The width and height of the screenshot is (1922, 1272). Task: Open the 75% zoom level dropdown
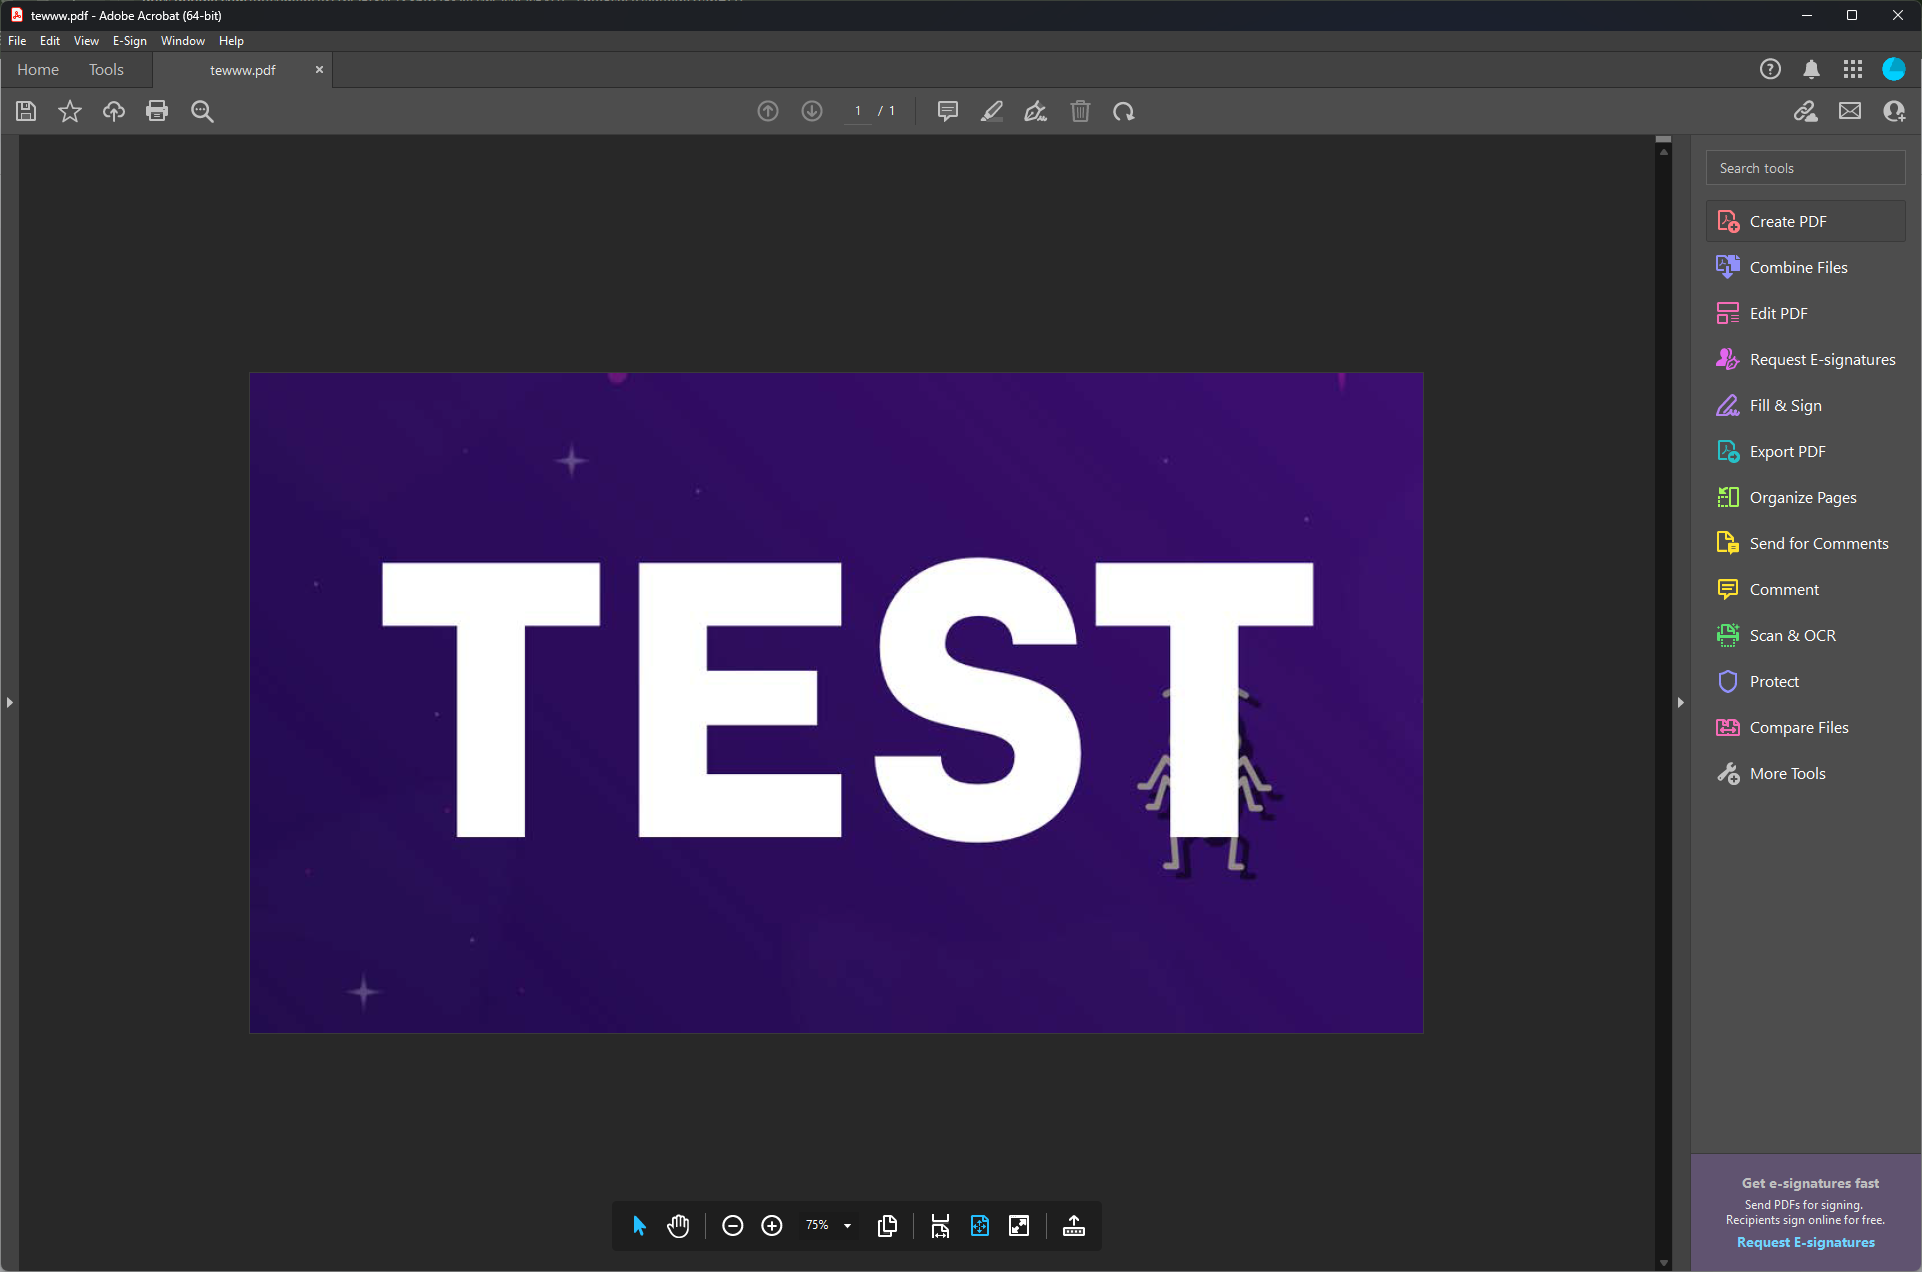pos(847,1226)
